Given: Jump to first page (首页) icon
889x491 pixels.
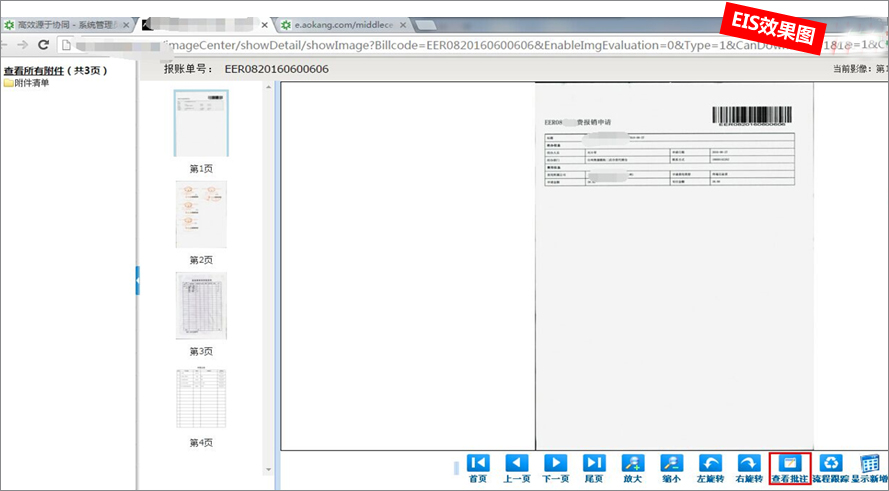Looking at the screenshot, I should pyautogui.click(x=478, y=463).
